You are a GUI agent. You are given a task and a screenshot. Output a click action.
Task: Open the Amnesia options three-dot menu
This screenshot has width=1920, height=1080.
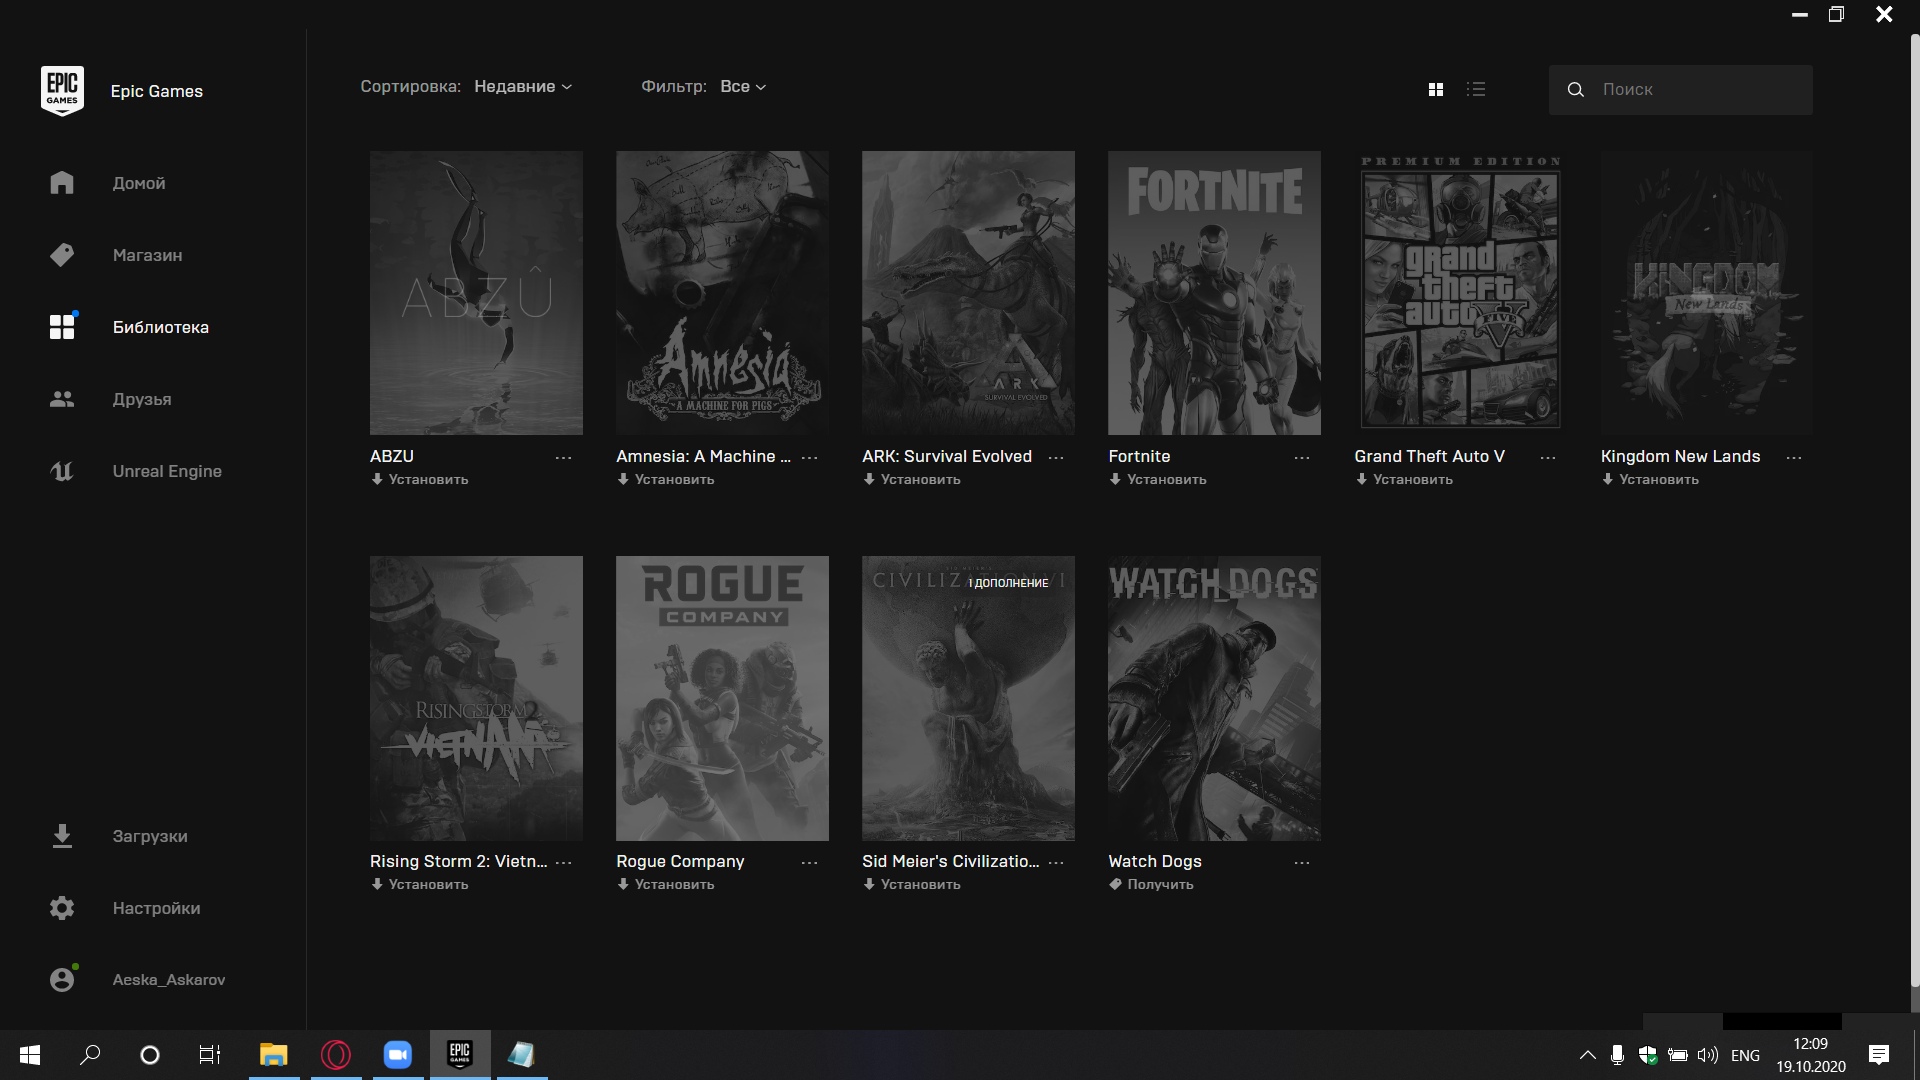pos(810,457)
